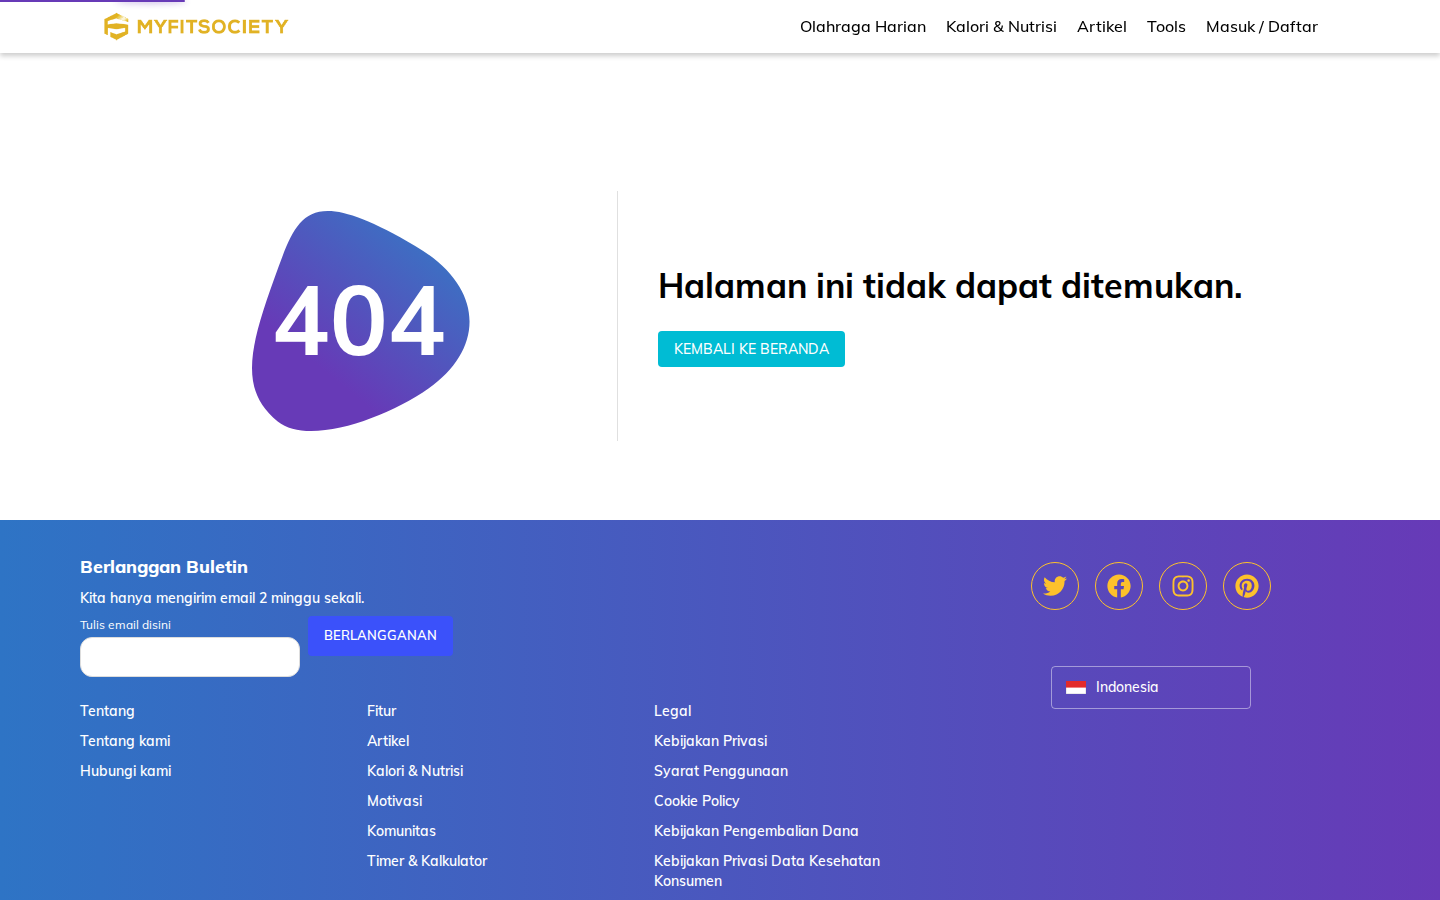Open the Cookie Policy footer link

pos(697,801)
